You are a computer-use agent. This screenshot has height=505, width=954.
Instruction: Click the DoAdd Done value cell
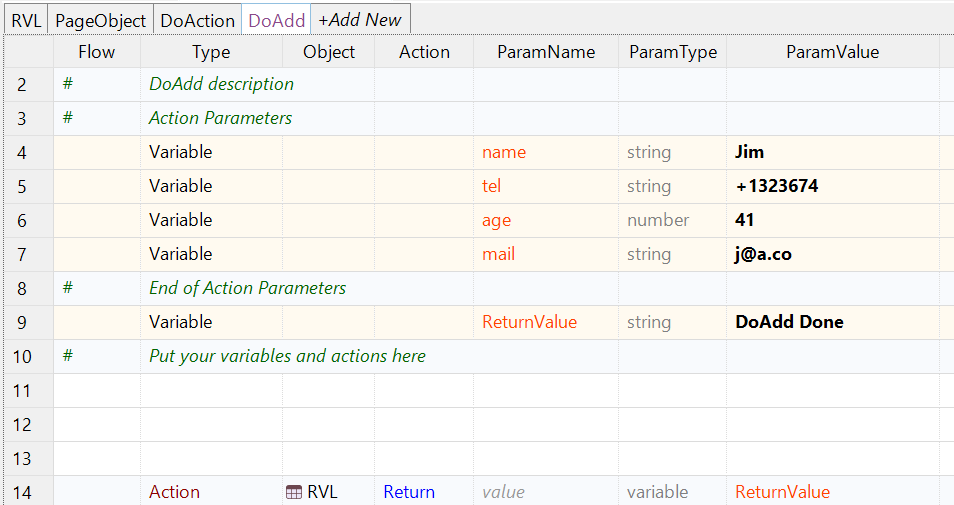click(832, 322)
